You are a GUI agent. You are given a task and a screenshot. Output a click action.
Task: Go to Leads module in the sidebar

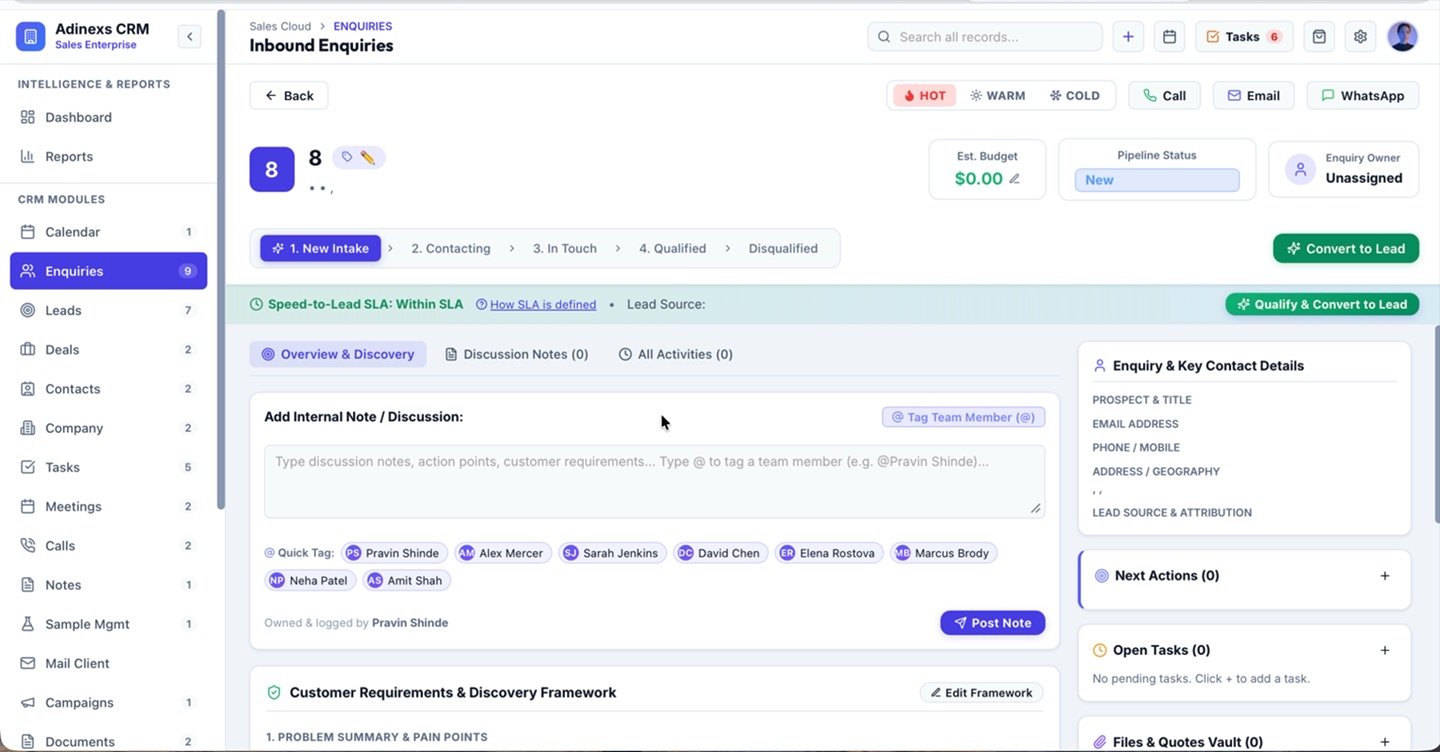coord(108,310)
